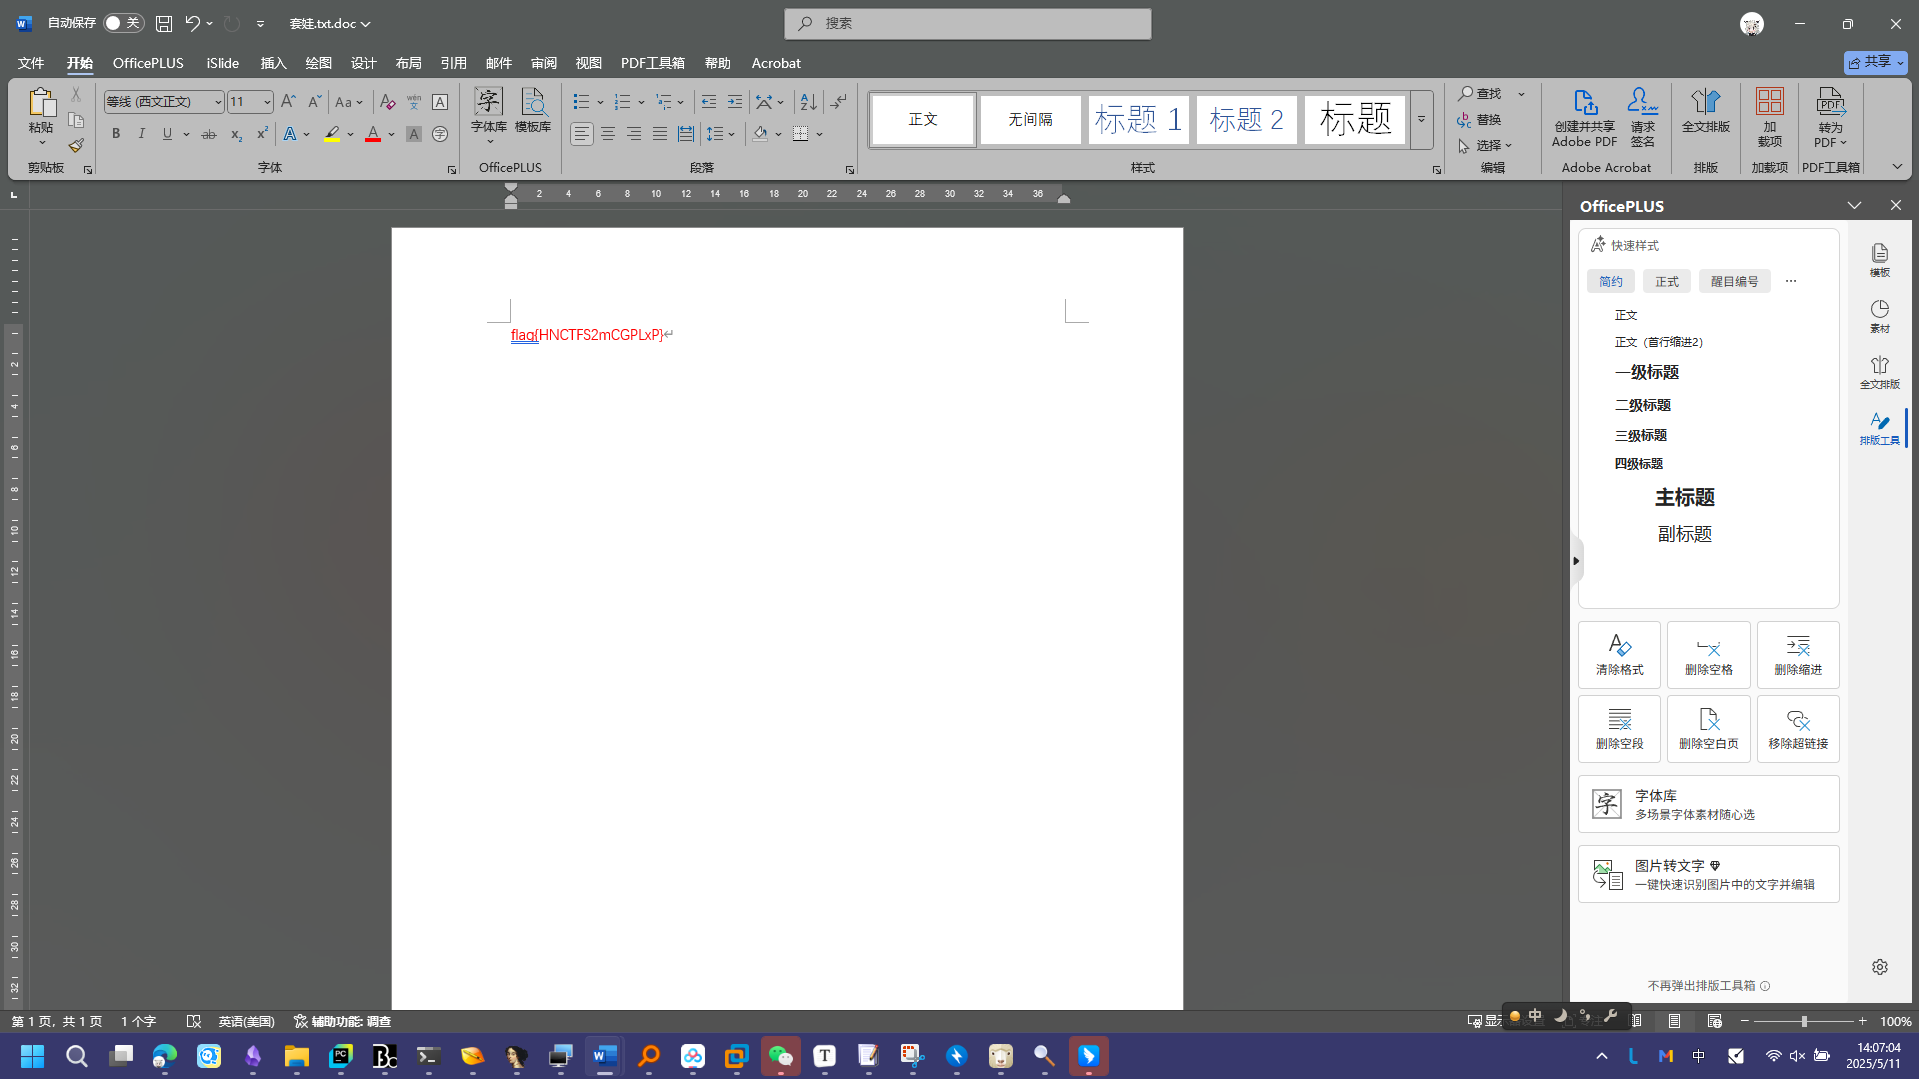Click the Save icon in title bar
Image resolution: width=1919 pixels, height=1079 pixels.
[164, 23]
